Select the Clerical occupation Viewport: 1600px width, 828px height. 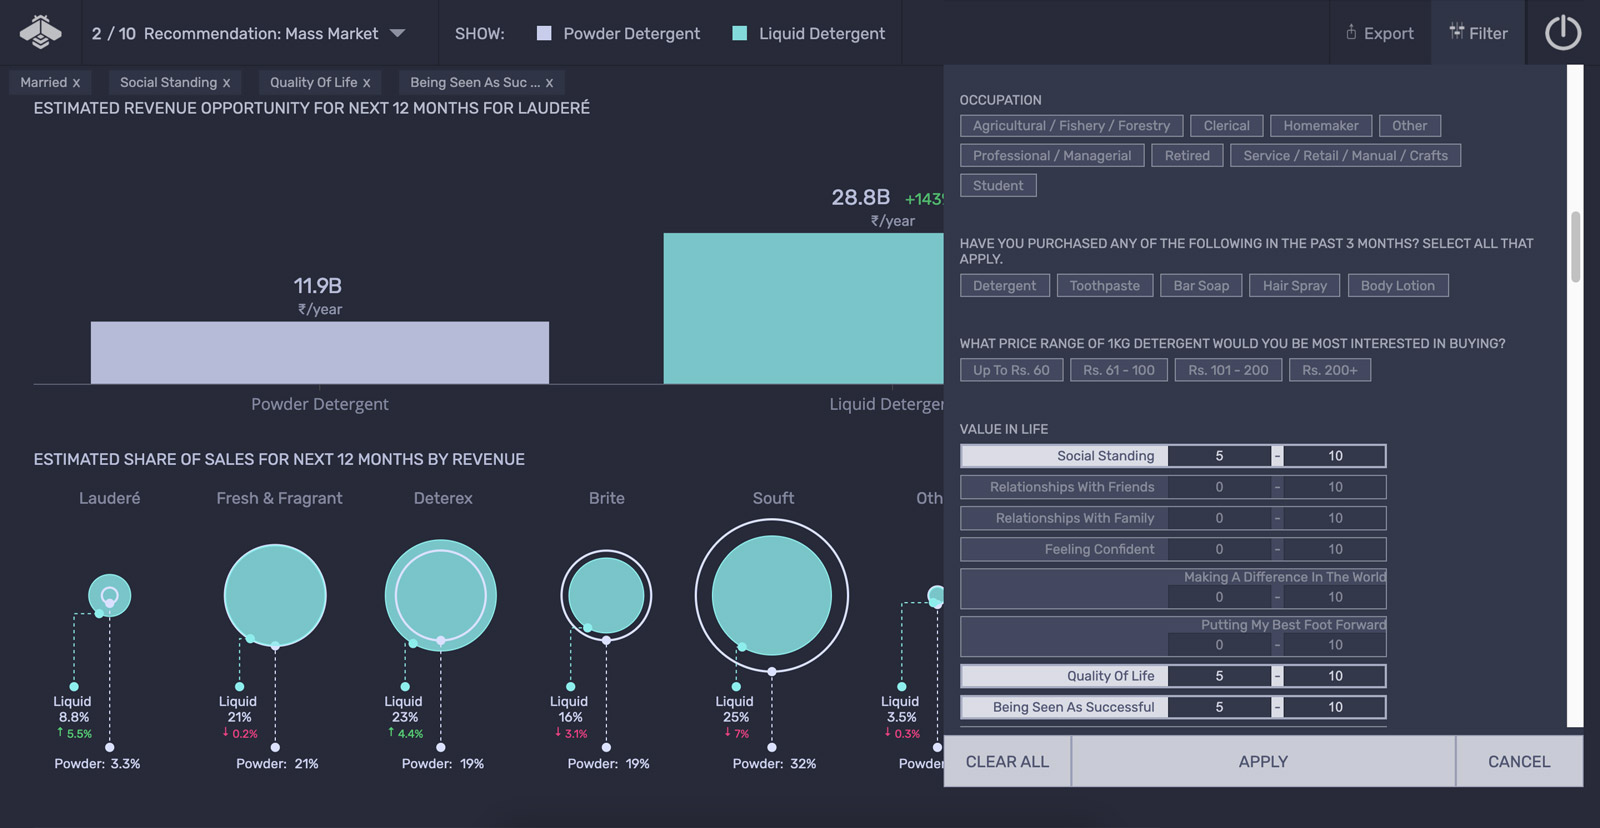1226,125
